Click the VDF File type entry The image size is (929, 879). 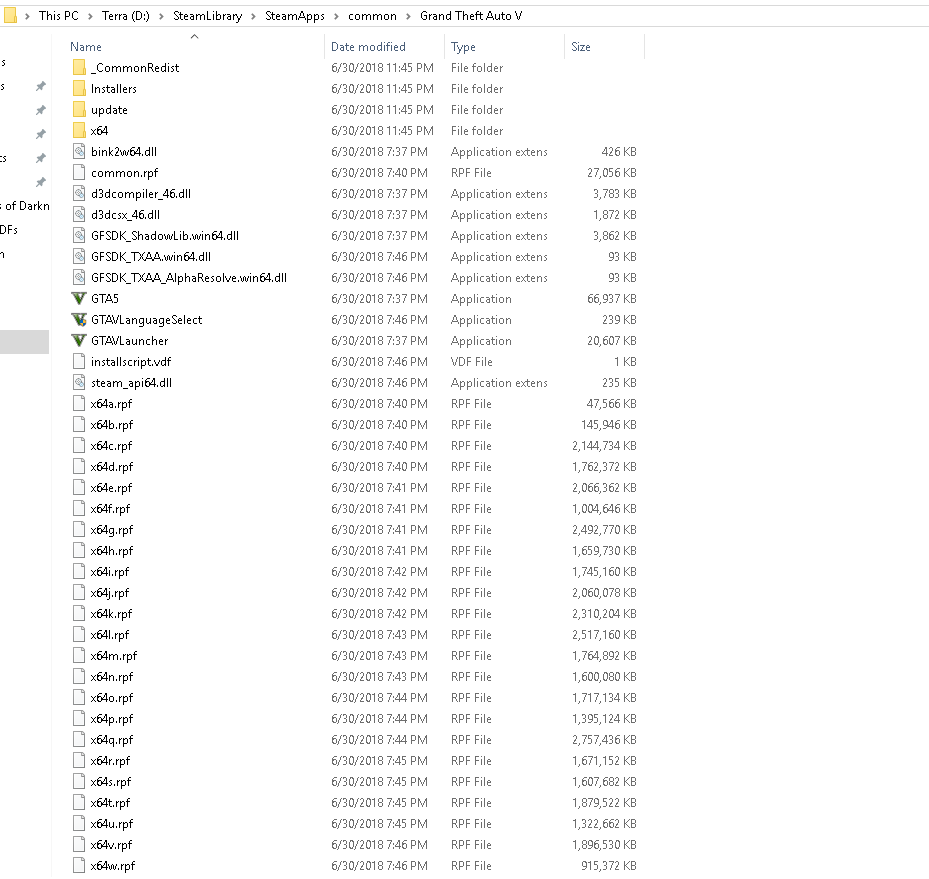[472, 362]
